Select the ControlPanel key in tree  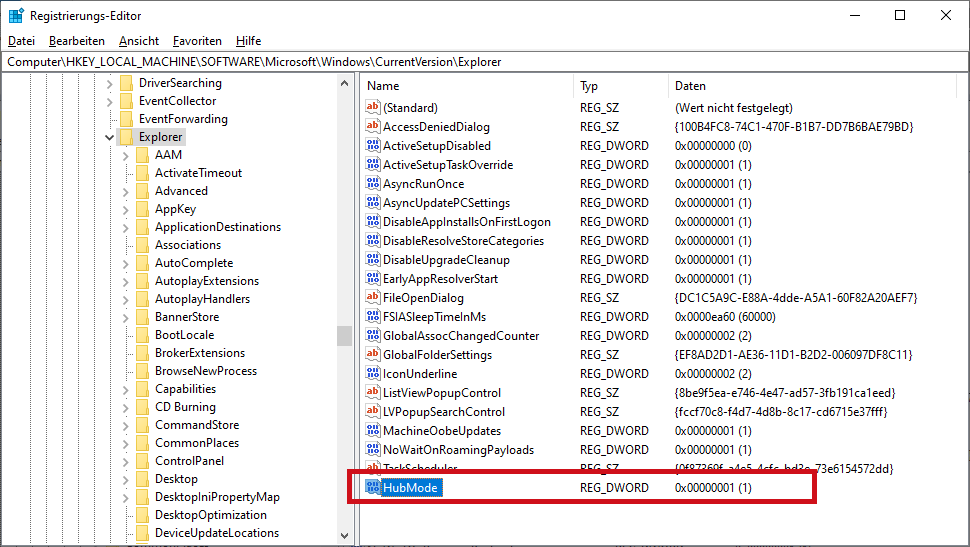coord(189,460)
